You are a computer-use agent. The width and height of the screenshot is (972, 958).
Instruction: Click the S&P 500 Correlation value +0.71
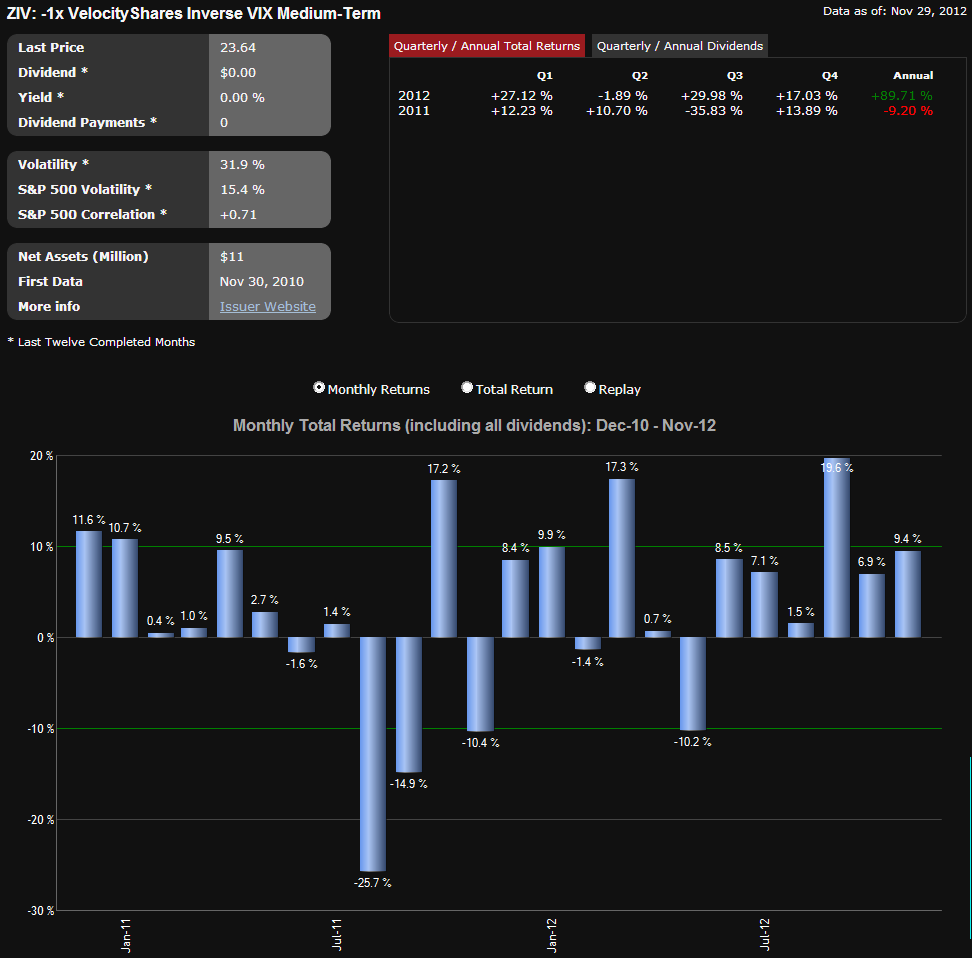pyautogui.click(x=238, y=215)
